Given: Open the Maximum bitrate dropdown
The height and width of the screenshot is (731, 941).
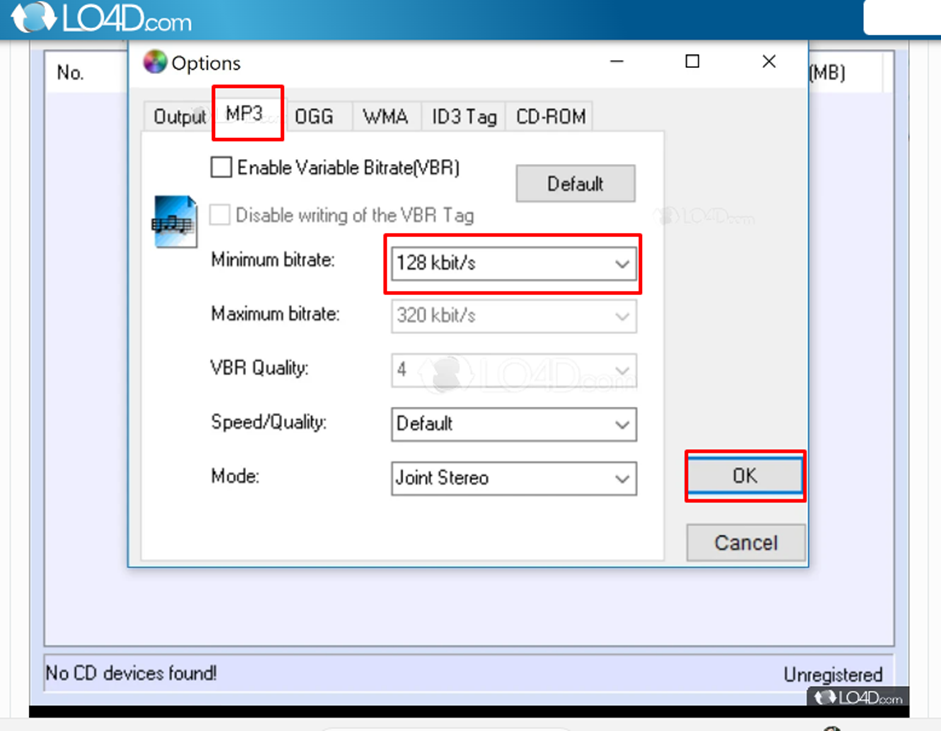Looking at the screenshot, I should (x=513, y=316).
